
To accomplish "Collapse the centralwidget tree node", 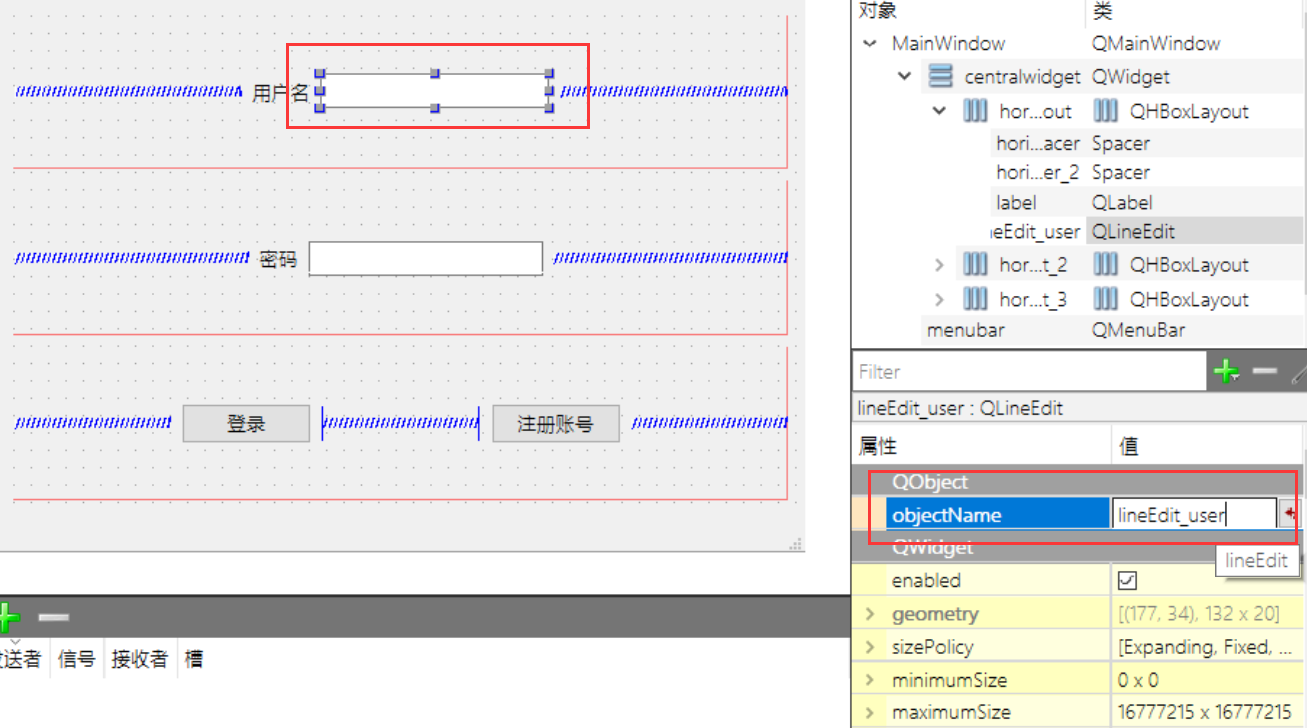I will pyautogui.click(x=905, y=76).
